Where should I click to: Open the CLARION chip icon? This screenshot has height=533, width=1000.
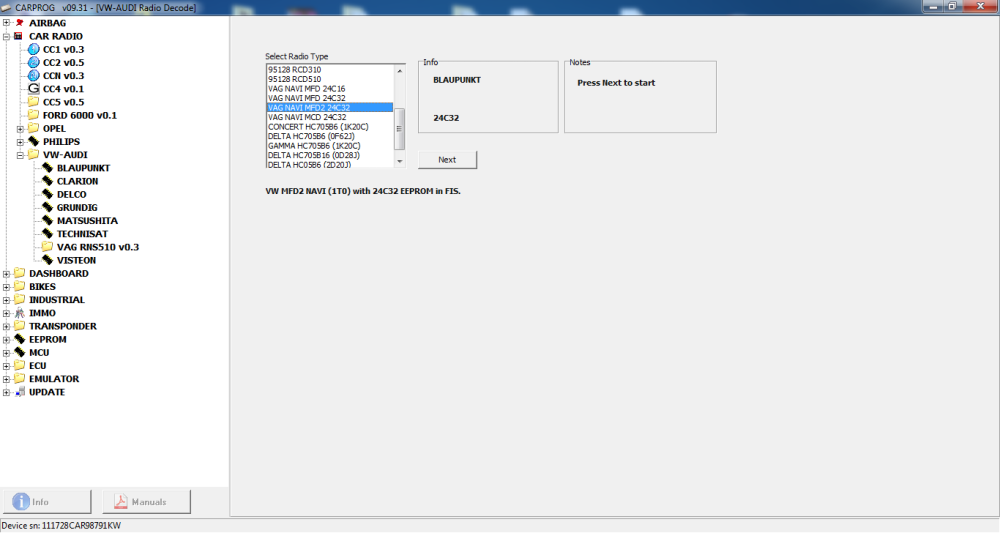pyautogui.click(x=48, y=181)
